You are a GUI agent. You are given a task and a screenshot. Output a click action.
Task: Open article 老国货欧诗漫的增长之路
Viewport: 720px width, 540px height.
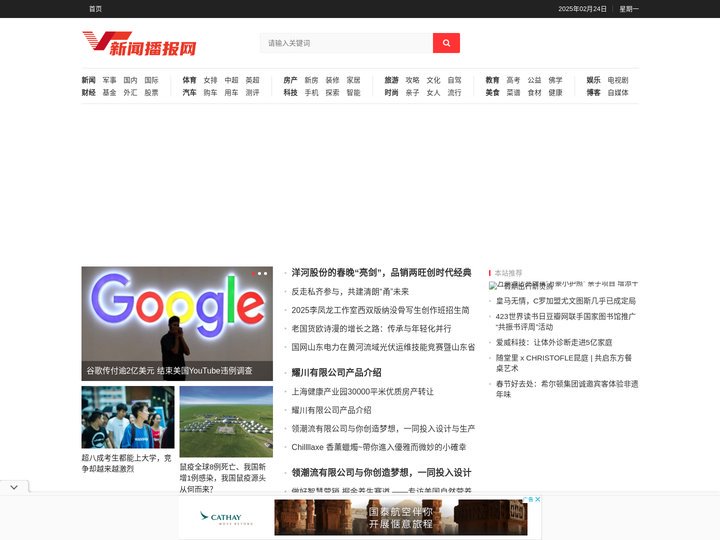point(371,328)
